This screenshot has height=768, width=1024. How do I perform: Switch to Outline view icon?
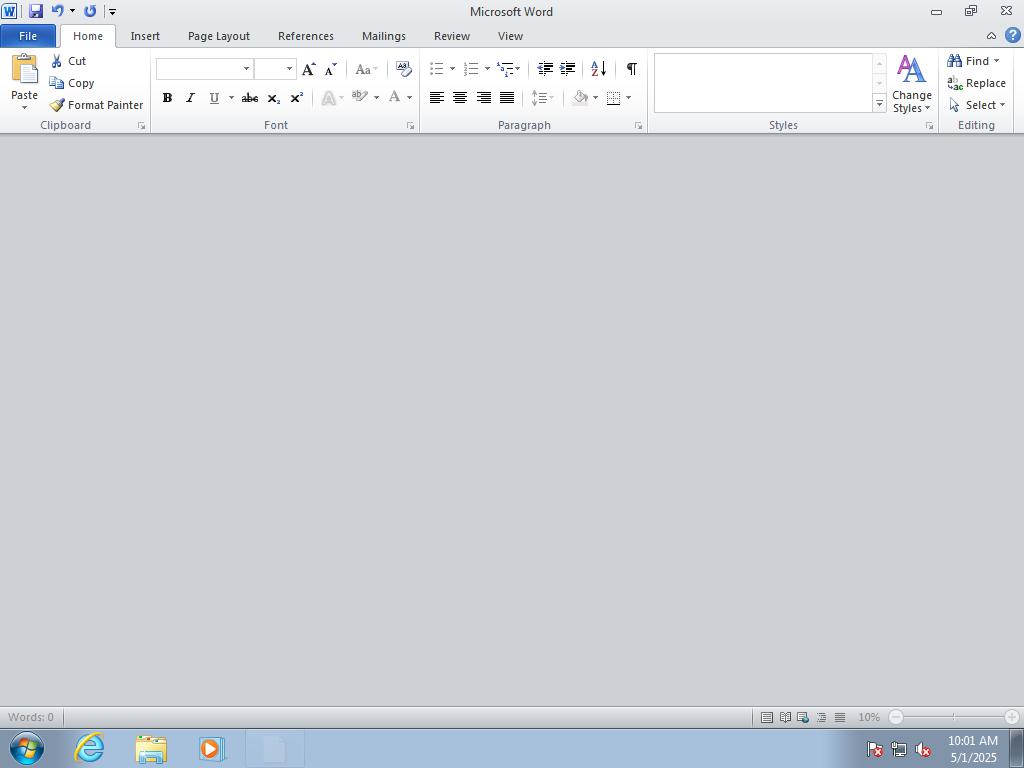click(x=822, y=717)
